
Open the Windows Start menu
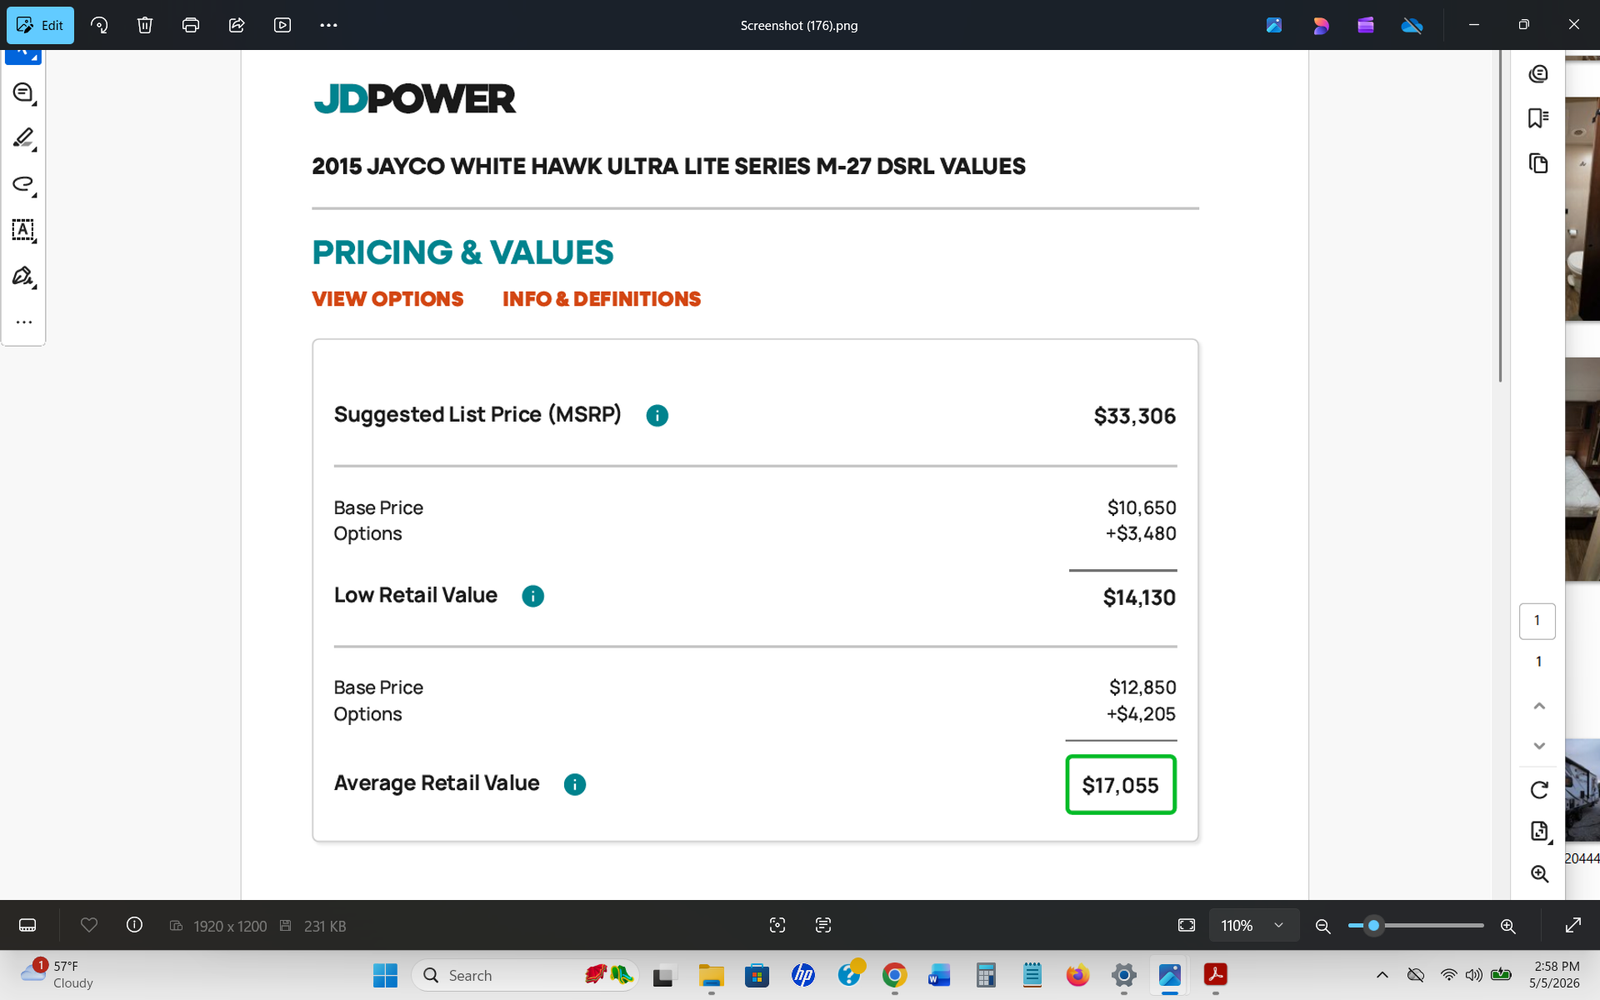[385, 975]
